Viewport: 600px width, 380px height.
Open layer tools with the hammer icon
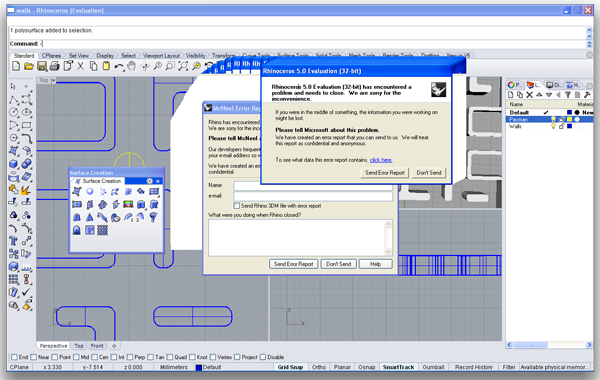click(x=587, y=95)
